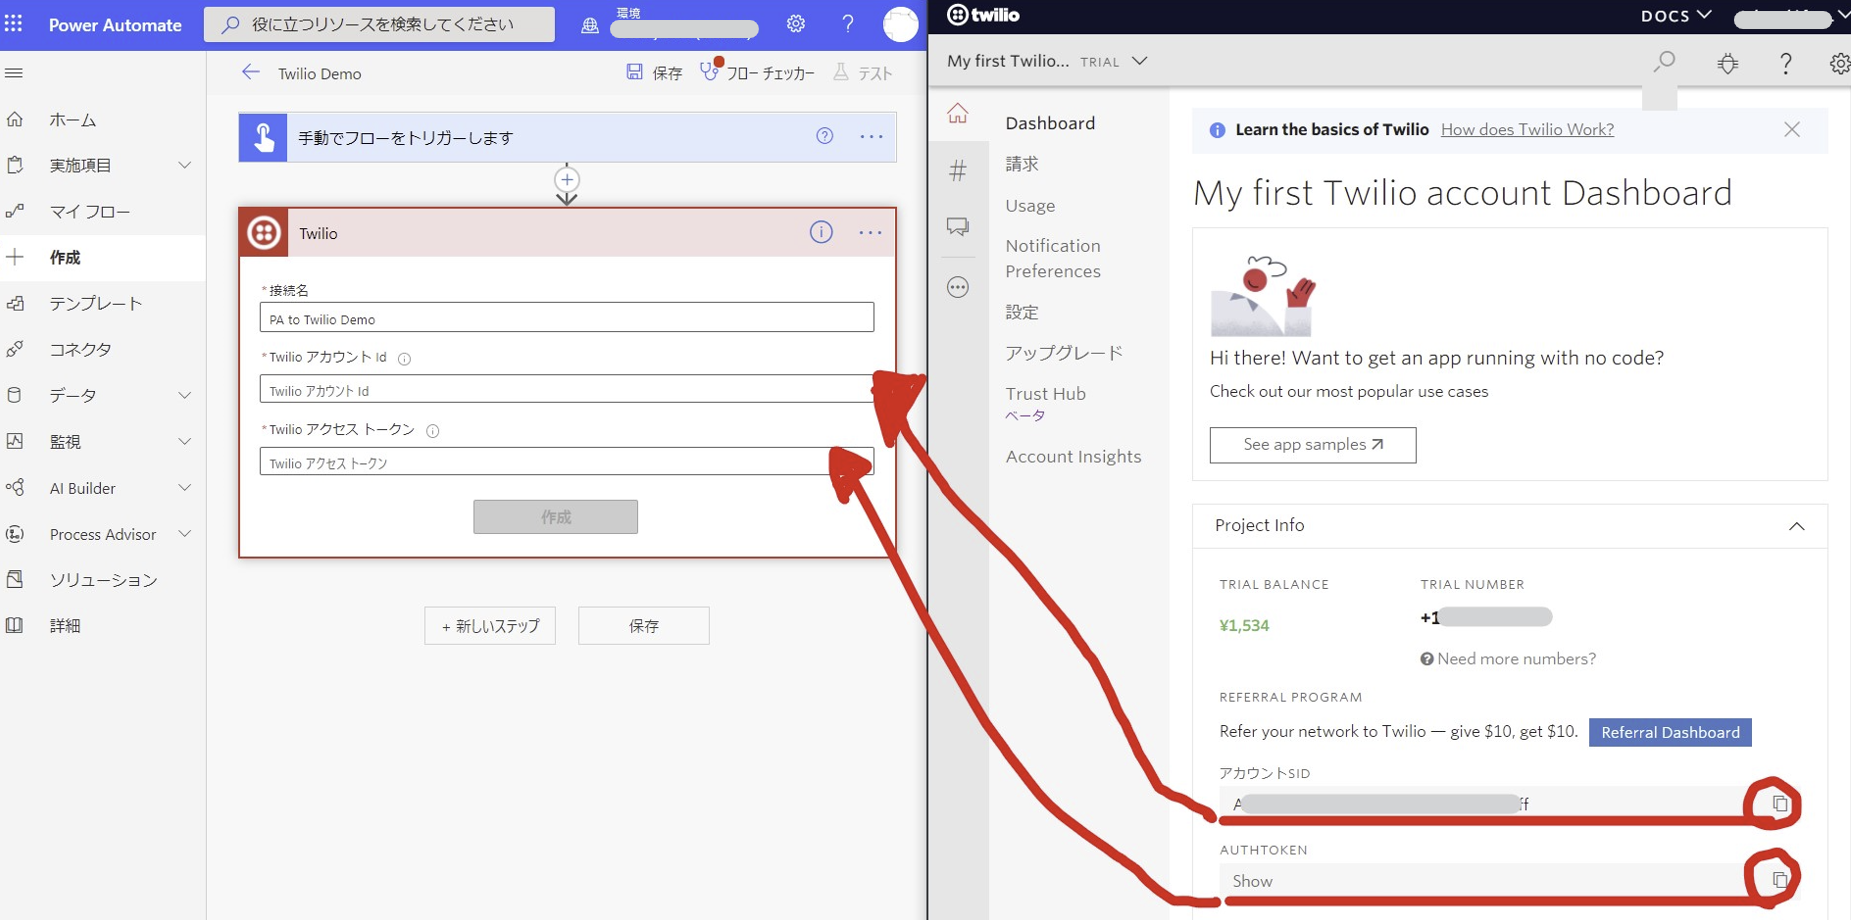1857x920 pixels.
Task: Click the Twilio logo
Action: click(x=983, y=15)
